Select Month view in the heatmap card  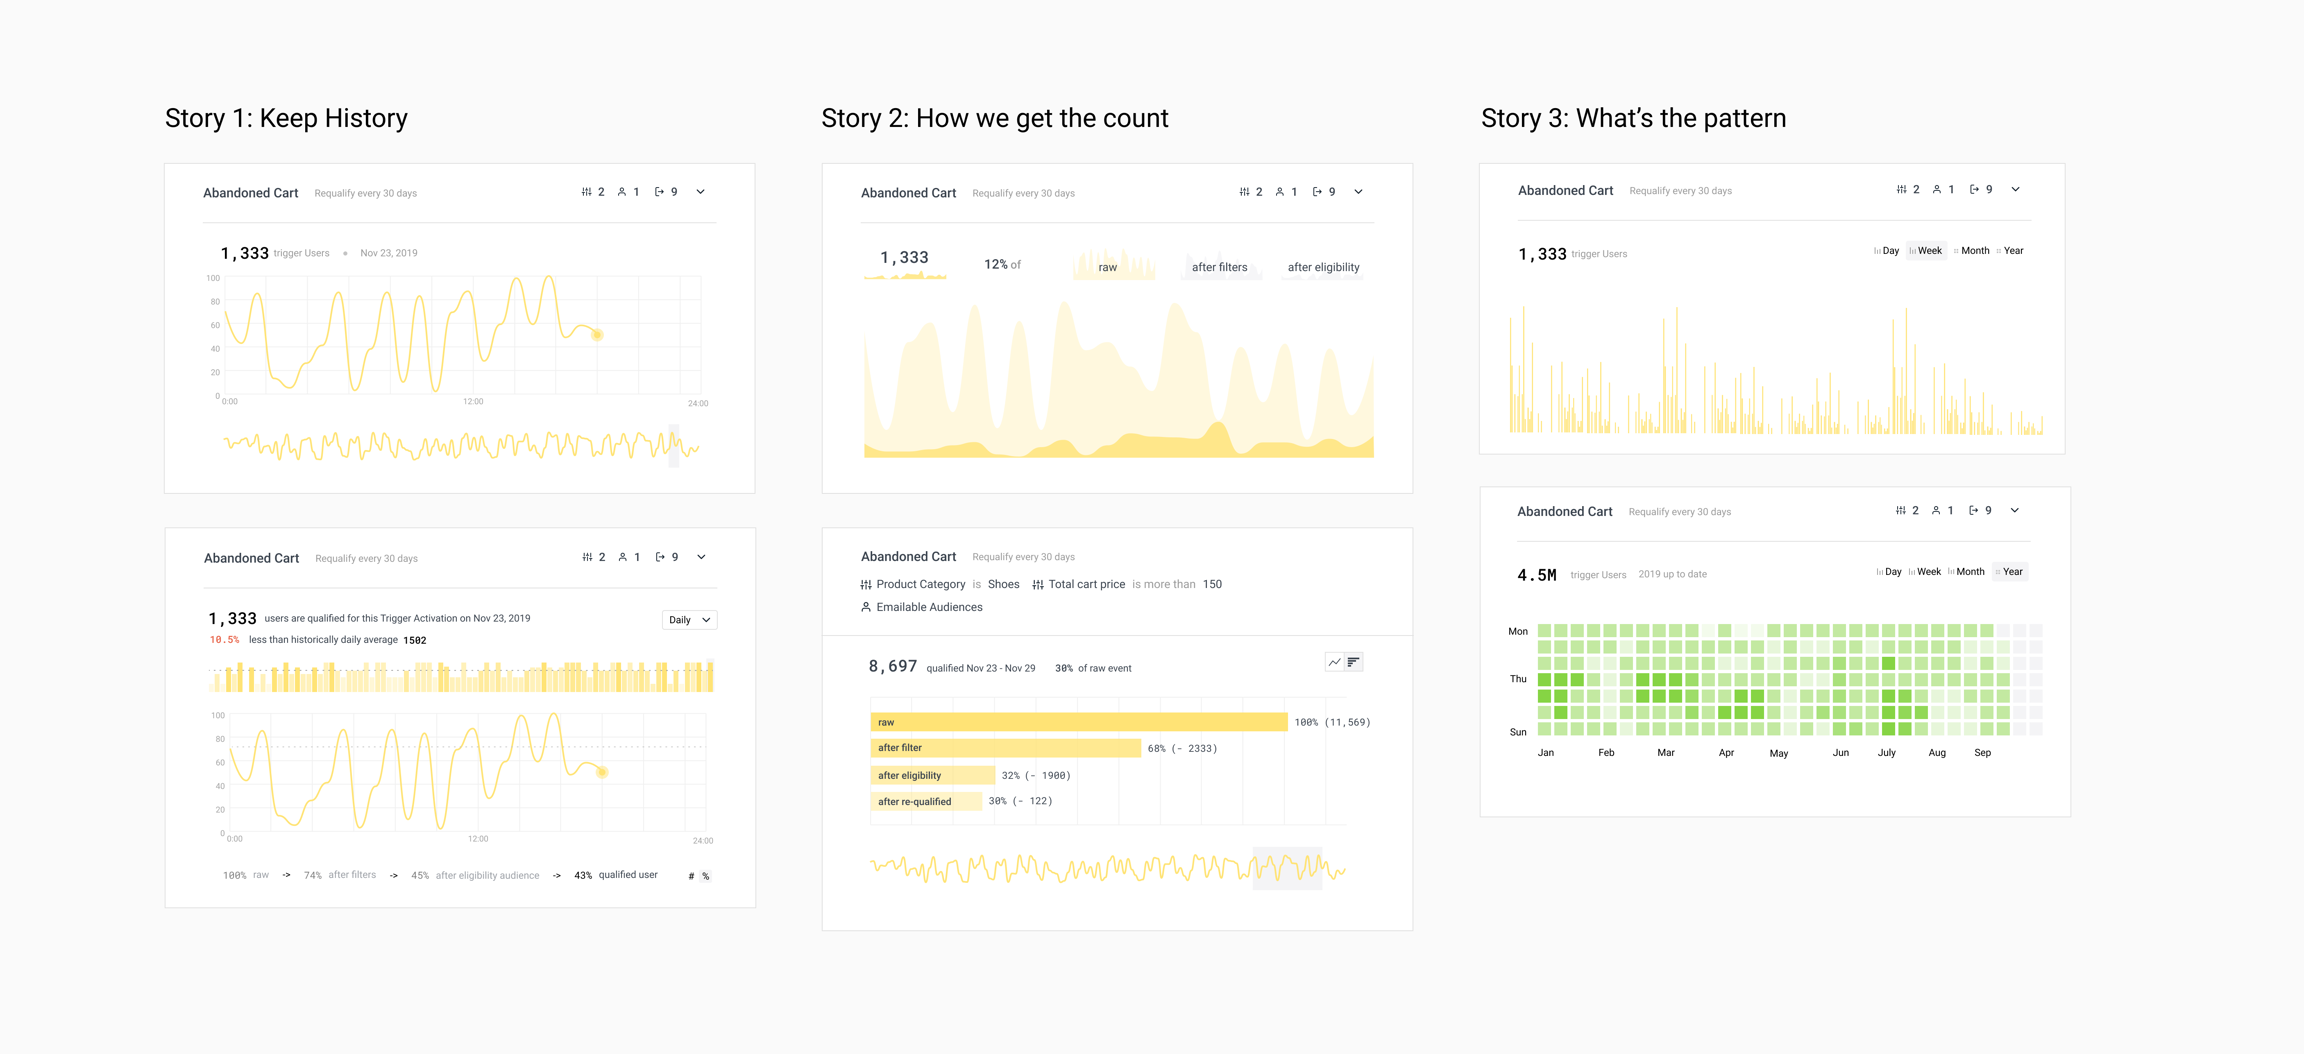[1966, 572]
